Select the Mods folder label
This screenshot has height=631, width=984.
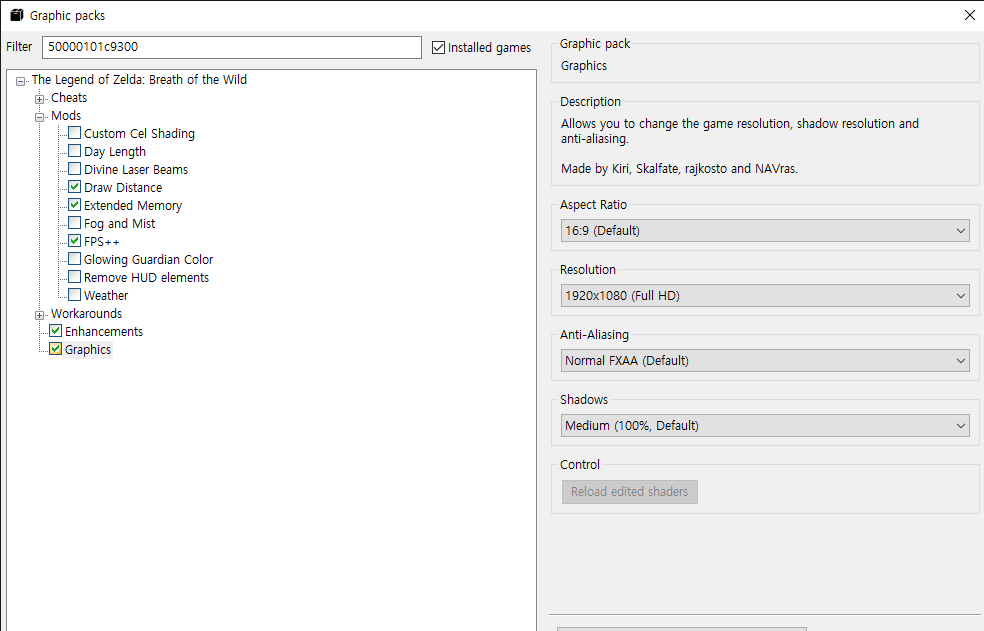click(66, 116)
